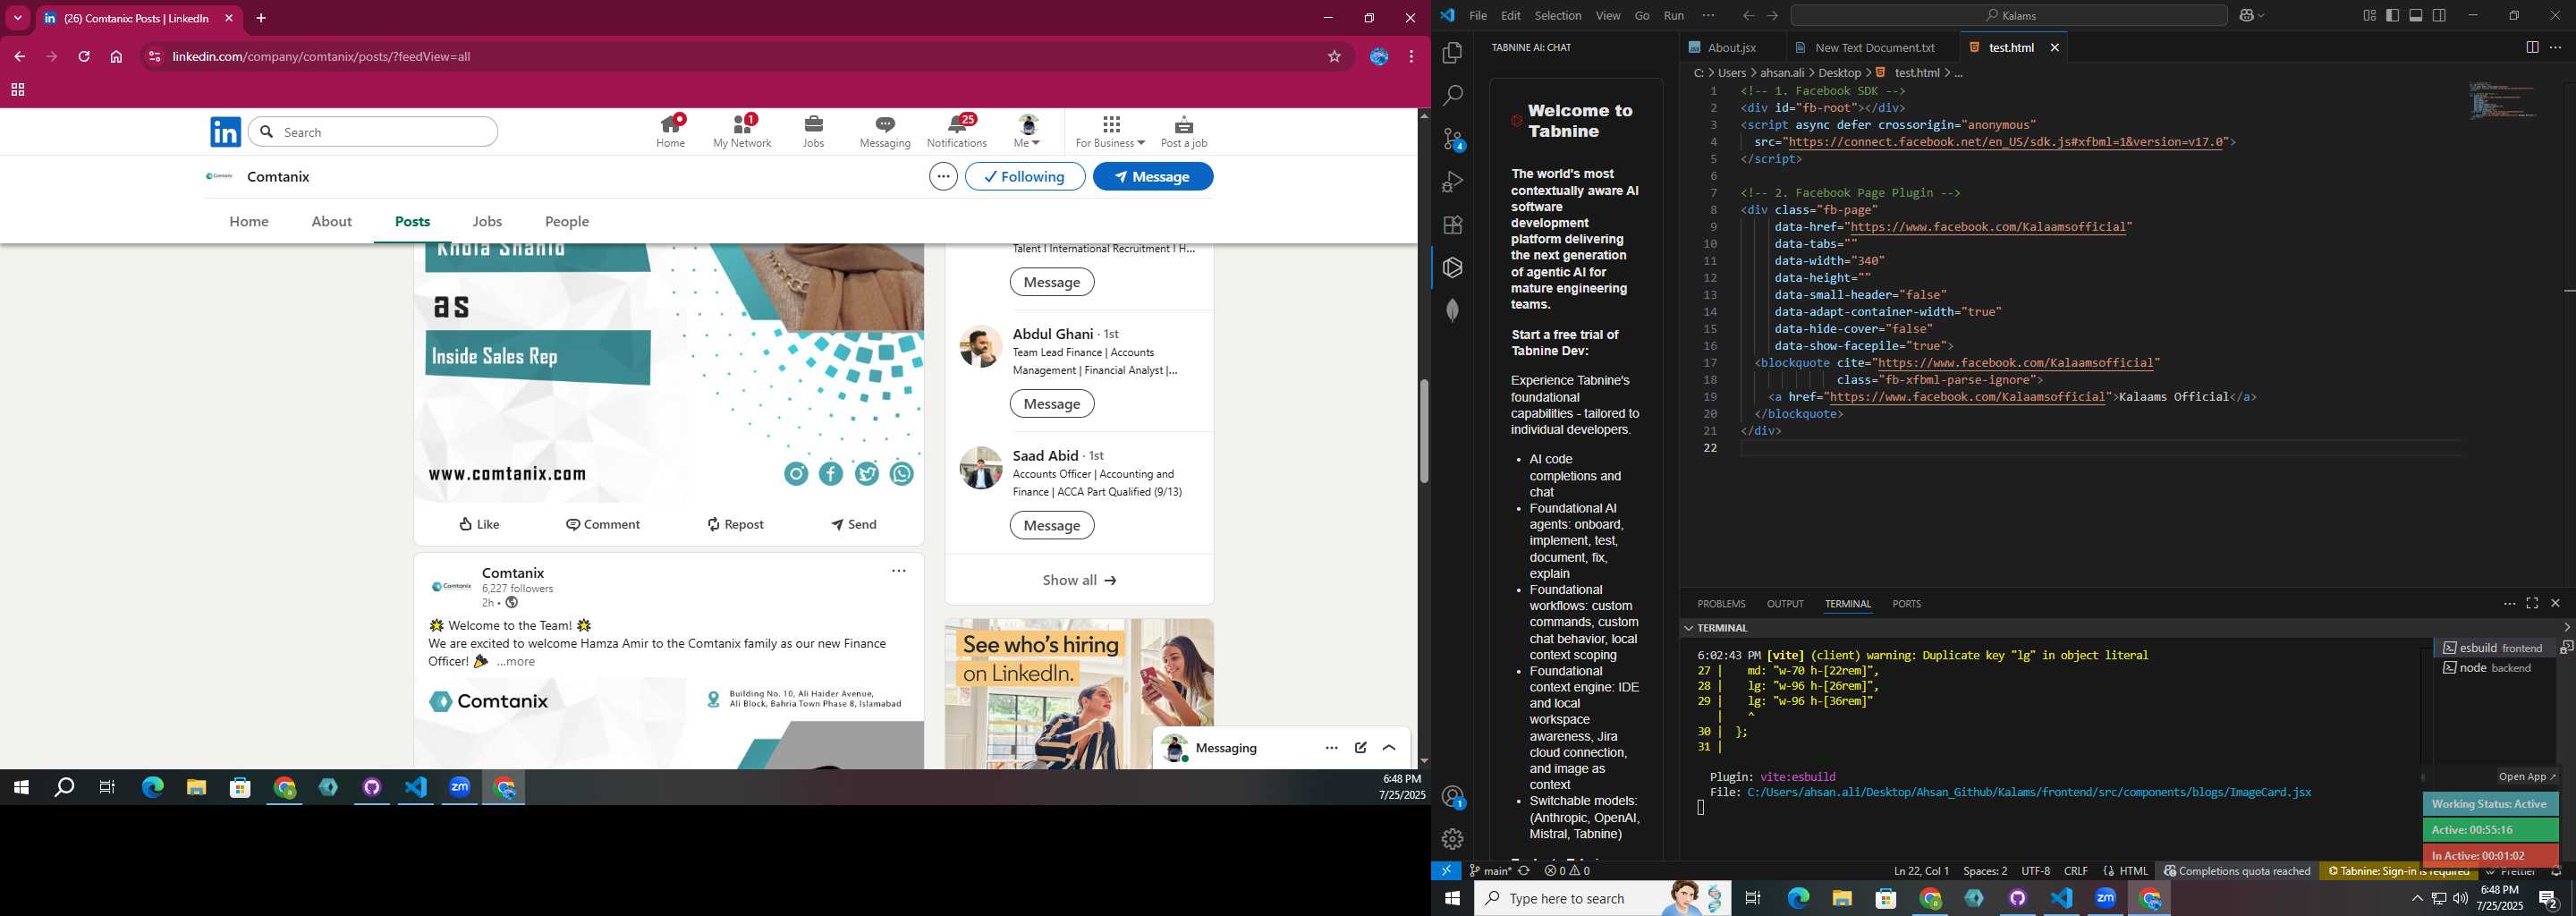2576x916 pixels.
Task: Click blue Message button for Comtanix
Action: click(x=1153, y=176)
